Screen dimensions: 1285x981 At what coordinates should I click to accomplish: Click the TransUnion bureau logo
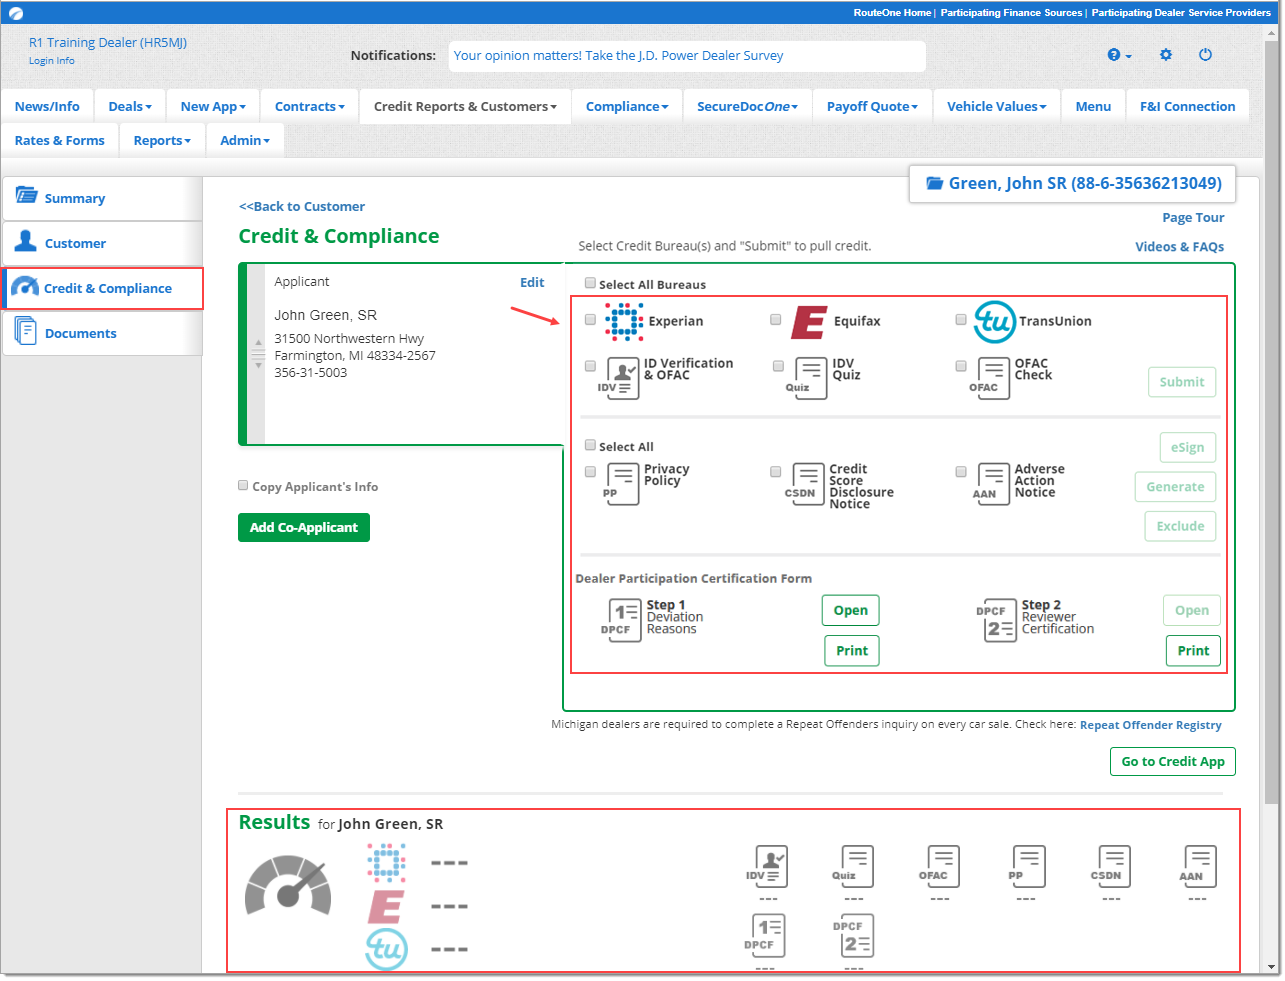(x=994, y=321)
